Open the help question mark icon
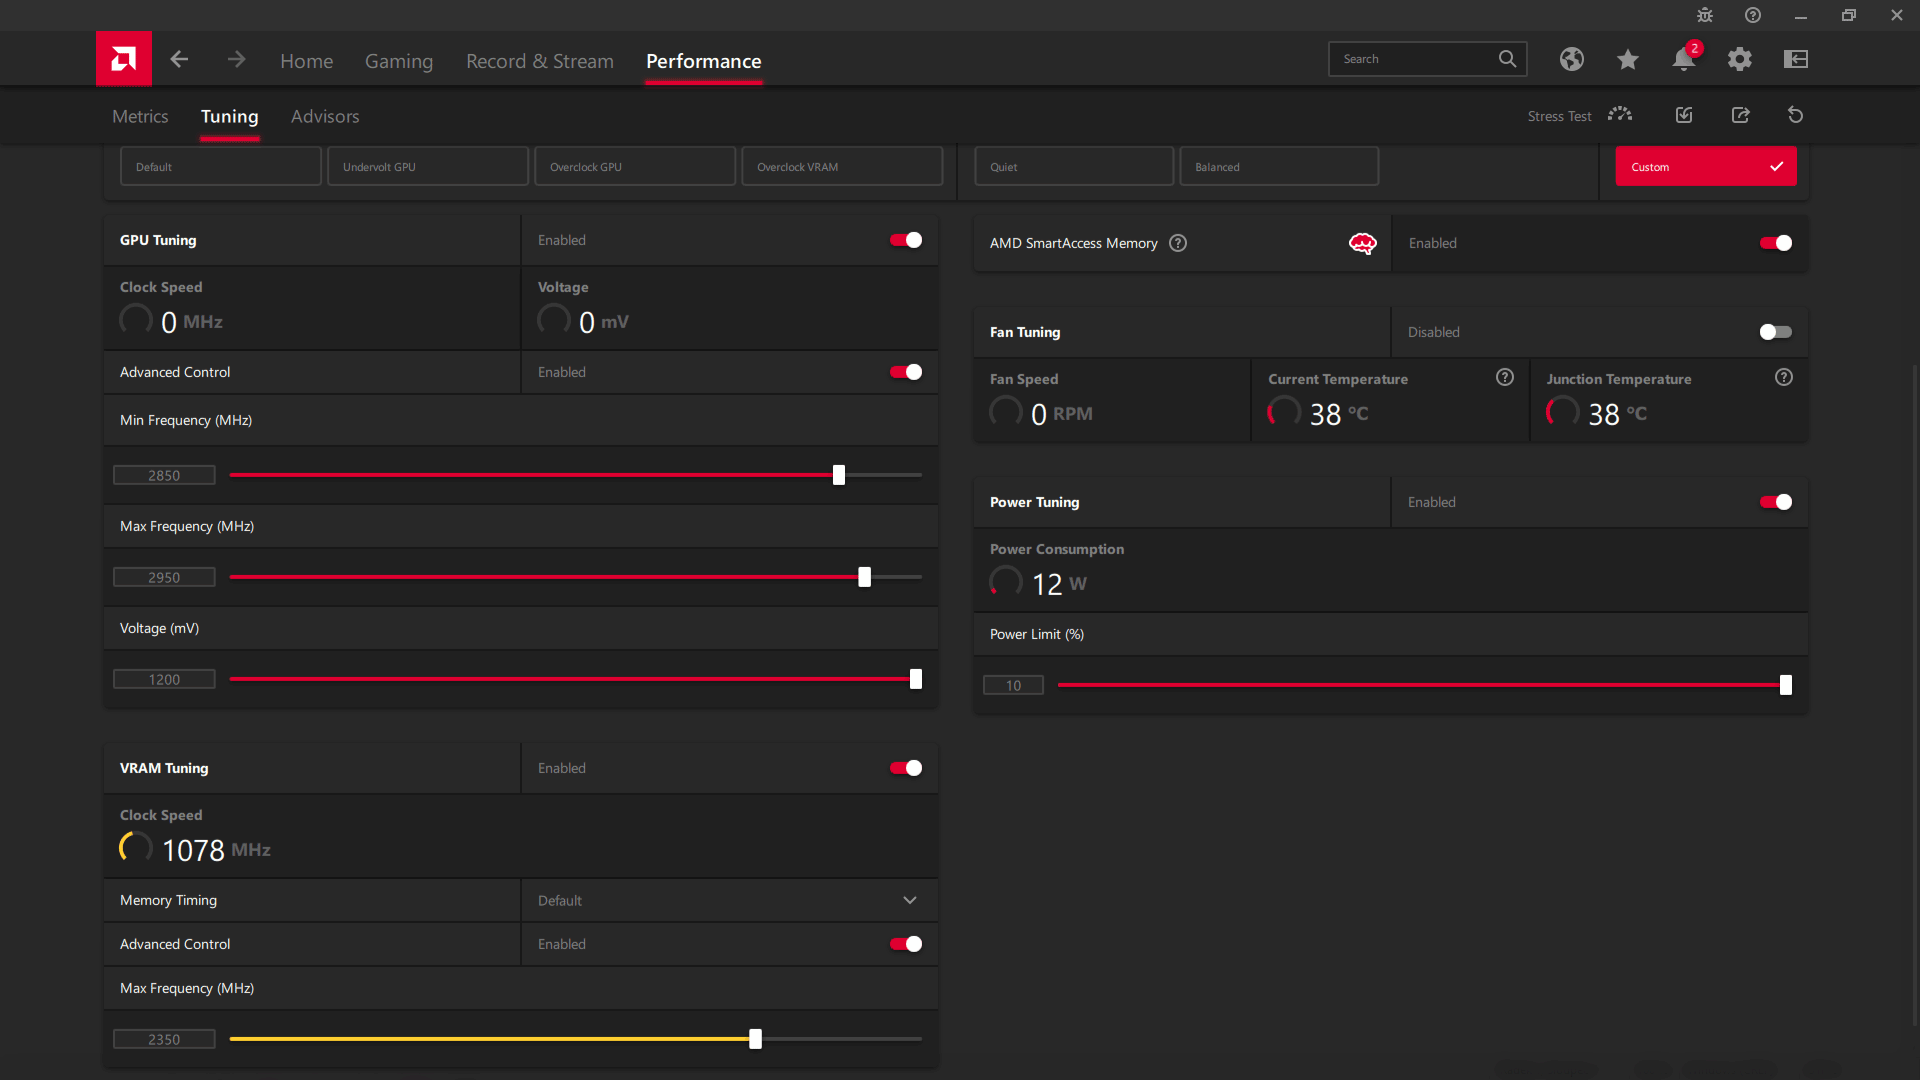Image resolution: width=1920 pixels, height=1080 pixels. click(x=1753, y=15)
